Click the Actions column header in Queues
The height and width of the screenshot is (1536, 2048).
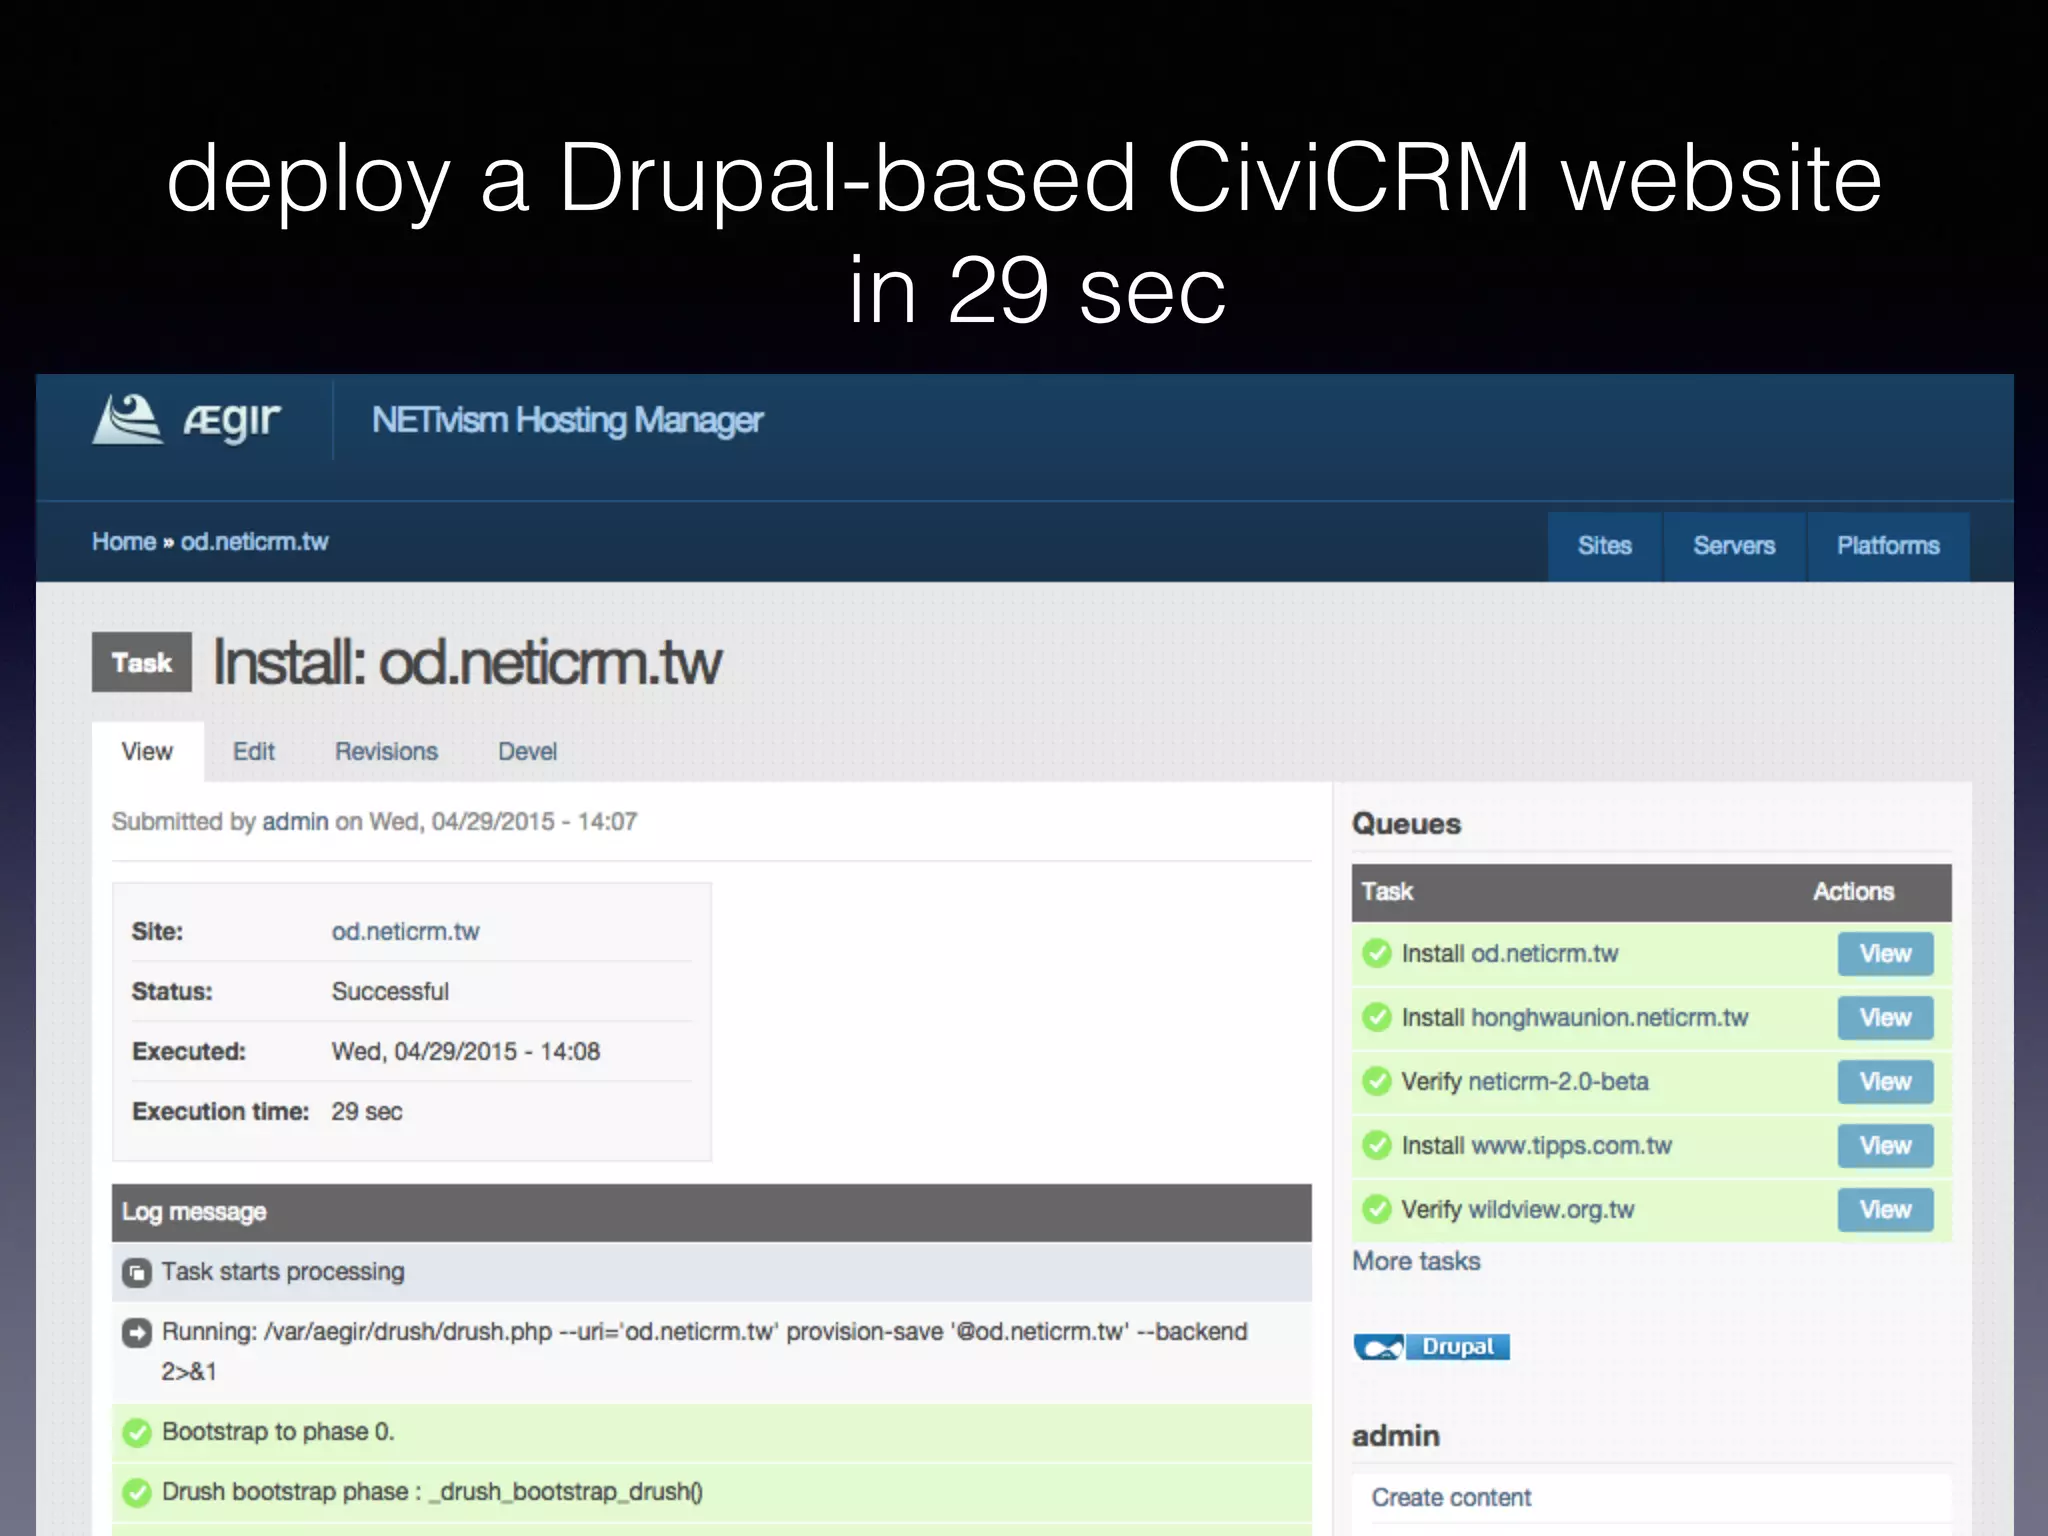coord(1853,892)
